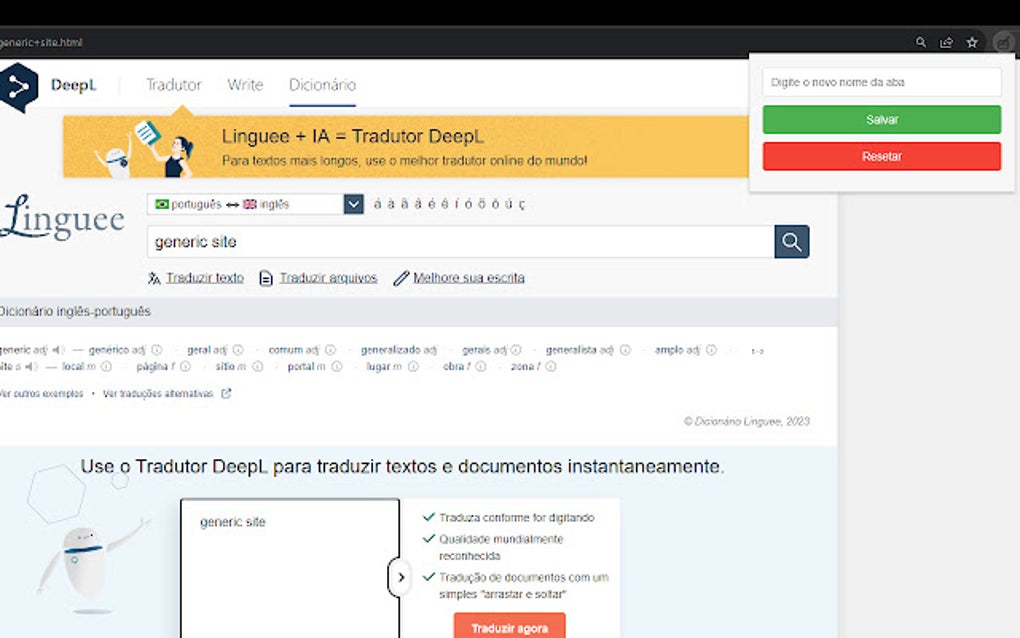1020x638 pixels.
Task: Select the magnifying glass search icon
Action: click(x=791, y=241)
